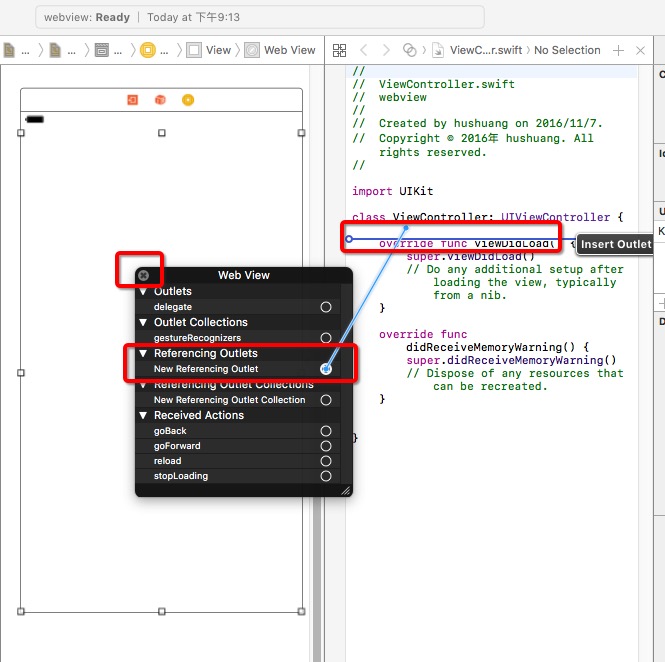Select the View breadcrumb item
Image resolution: width=665 pixels, height=662 pixels.
click(x=209, y=50)
